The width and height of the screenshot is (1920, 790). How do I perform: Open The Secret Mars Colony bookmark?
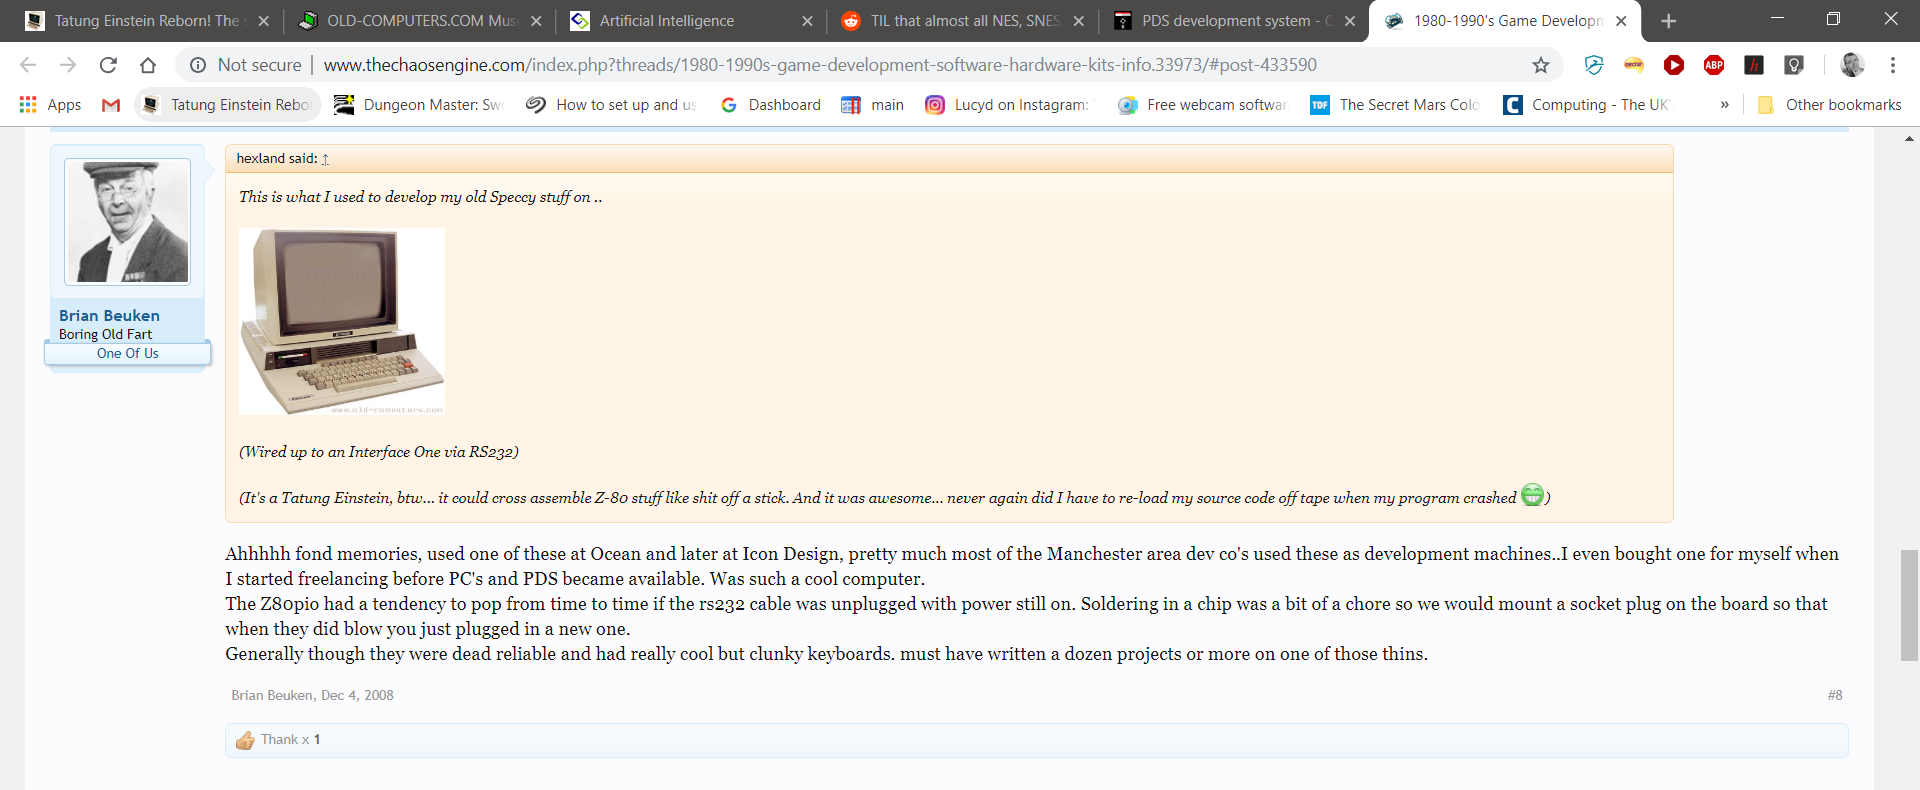click(x=1395, y=105)
